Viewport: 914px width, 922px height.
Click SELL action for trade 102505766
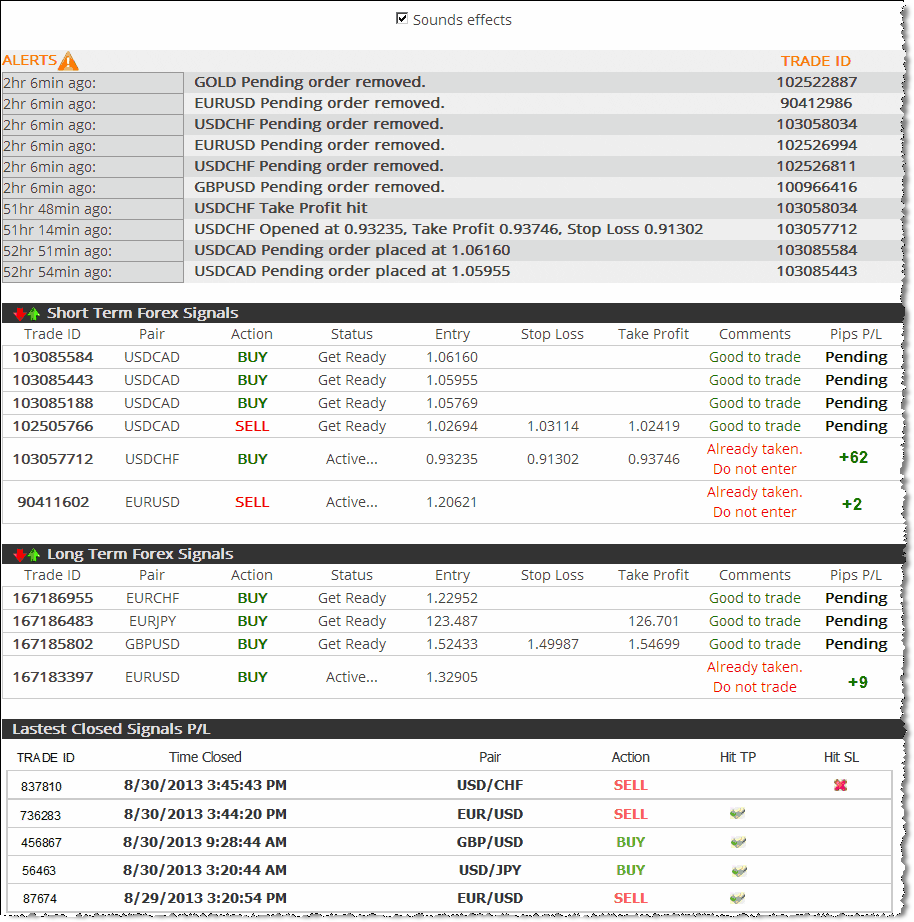point(252,426)
